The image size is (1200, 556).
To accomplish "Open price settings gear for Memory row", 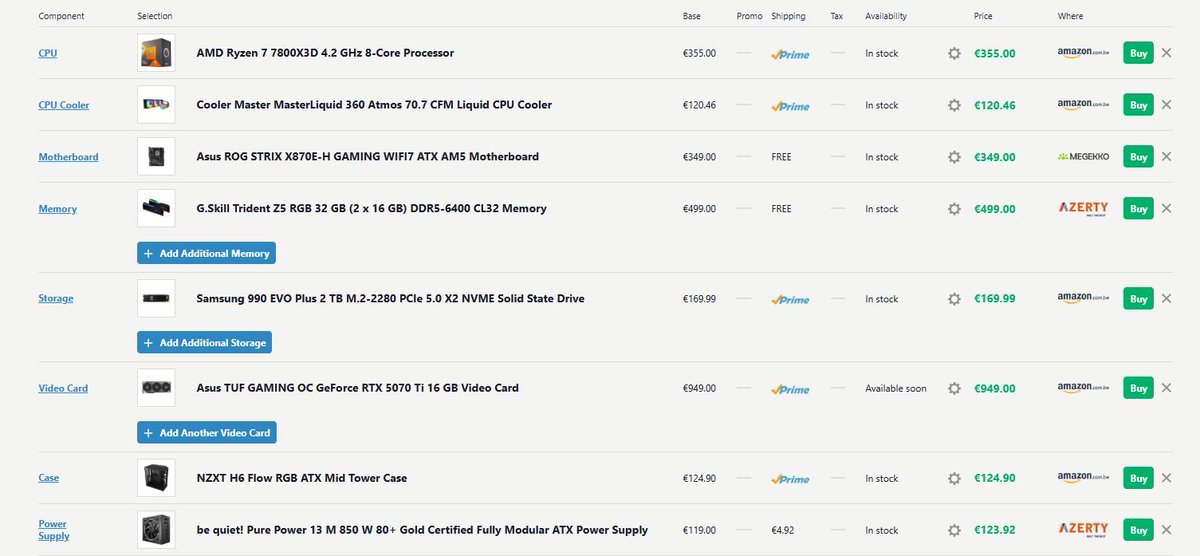I will tap(954, 209).
